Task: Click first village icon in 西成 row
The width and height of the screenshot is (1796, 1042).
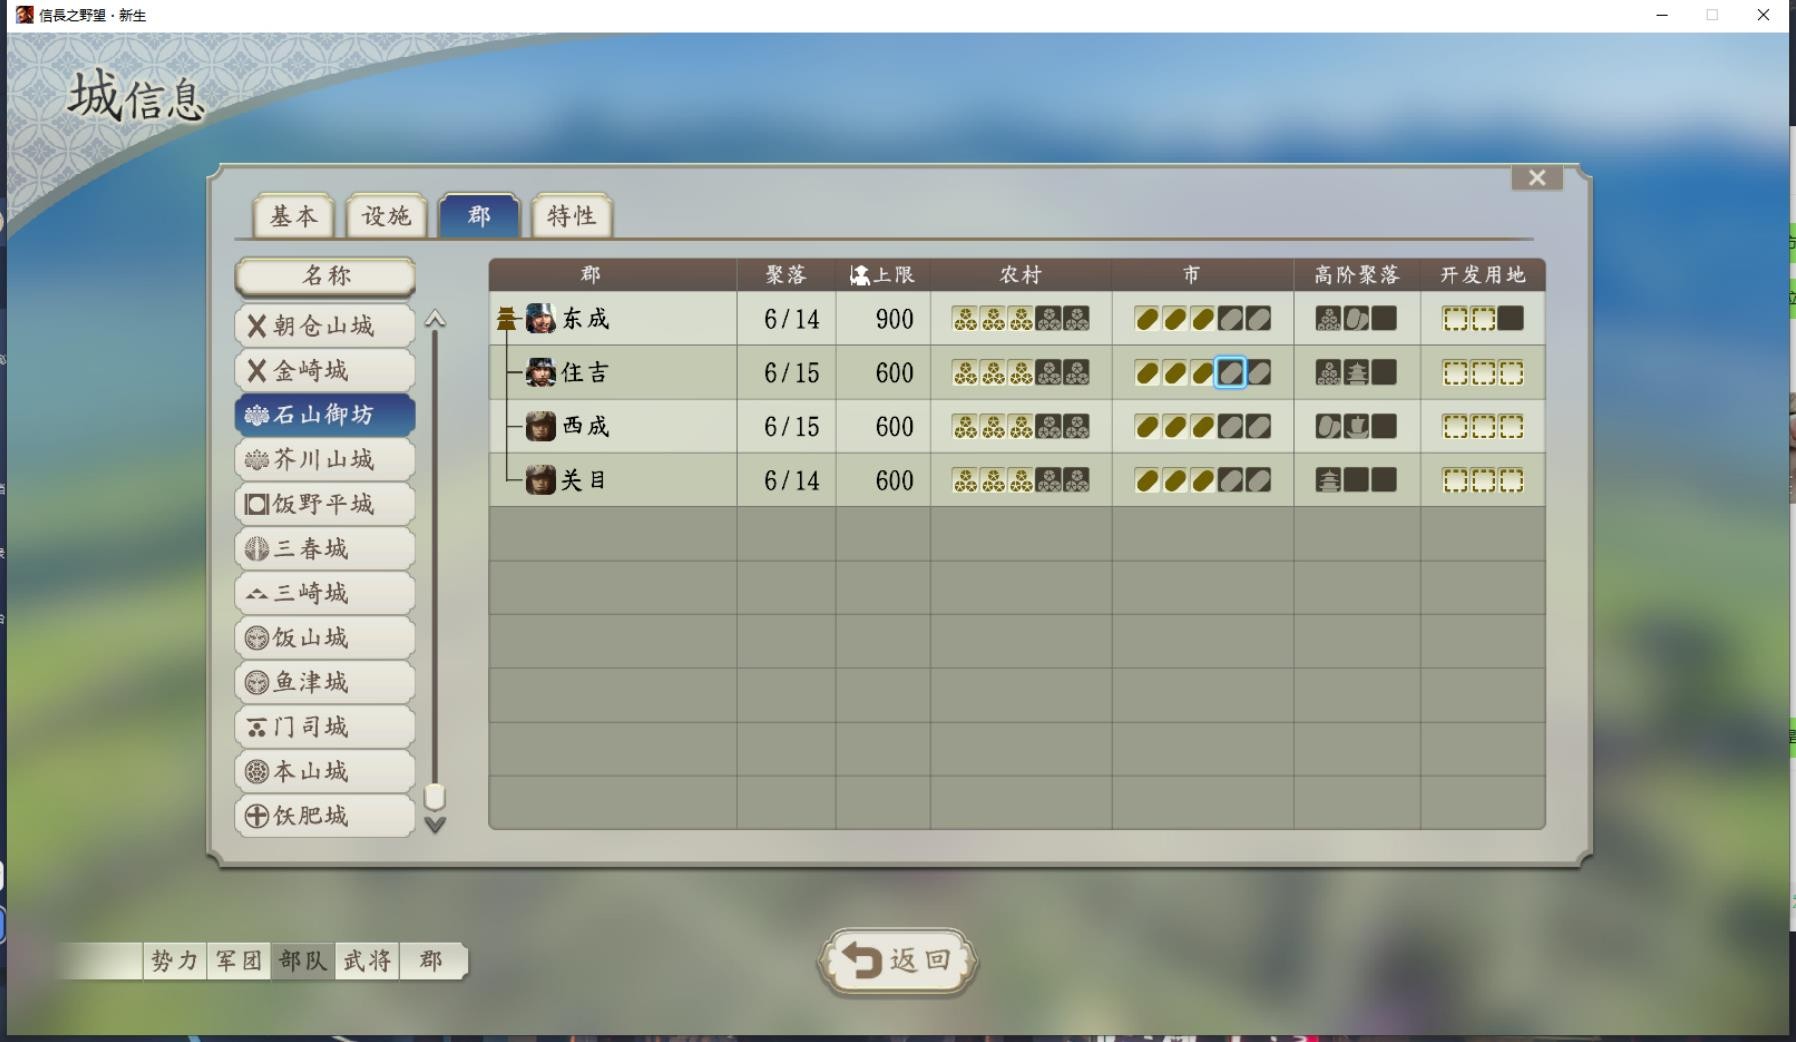Action: click(965, 426)
